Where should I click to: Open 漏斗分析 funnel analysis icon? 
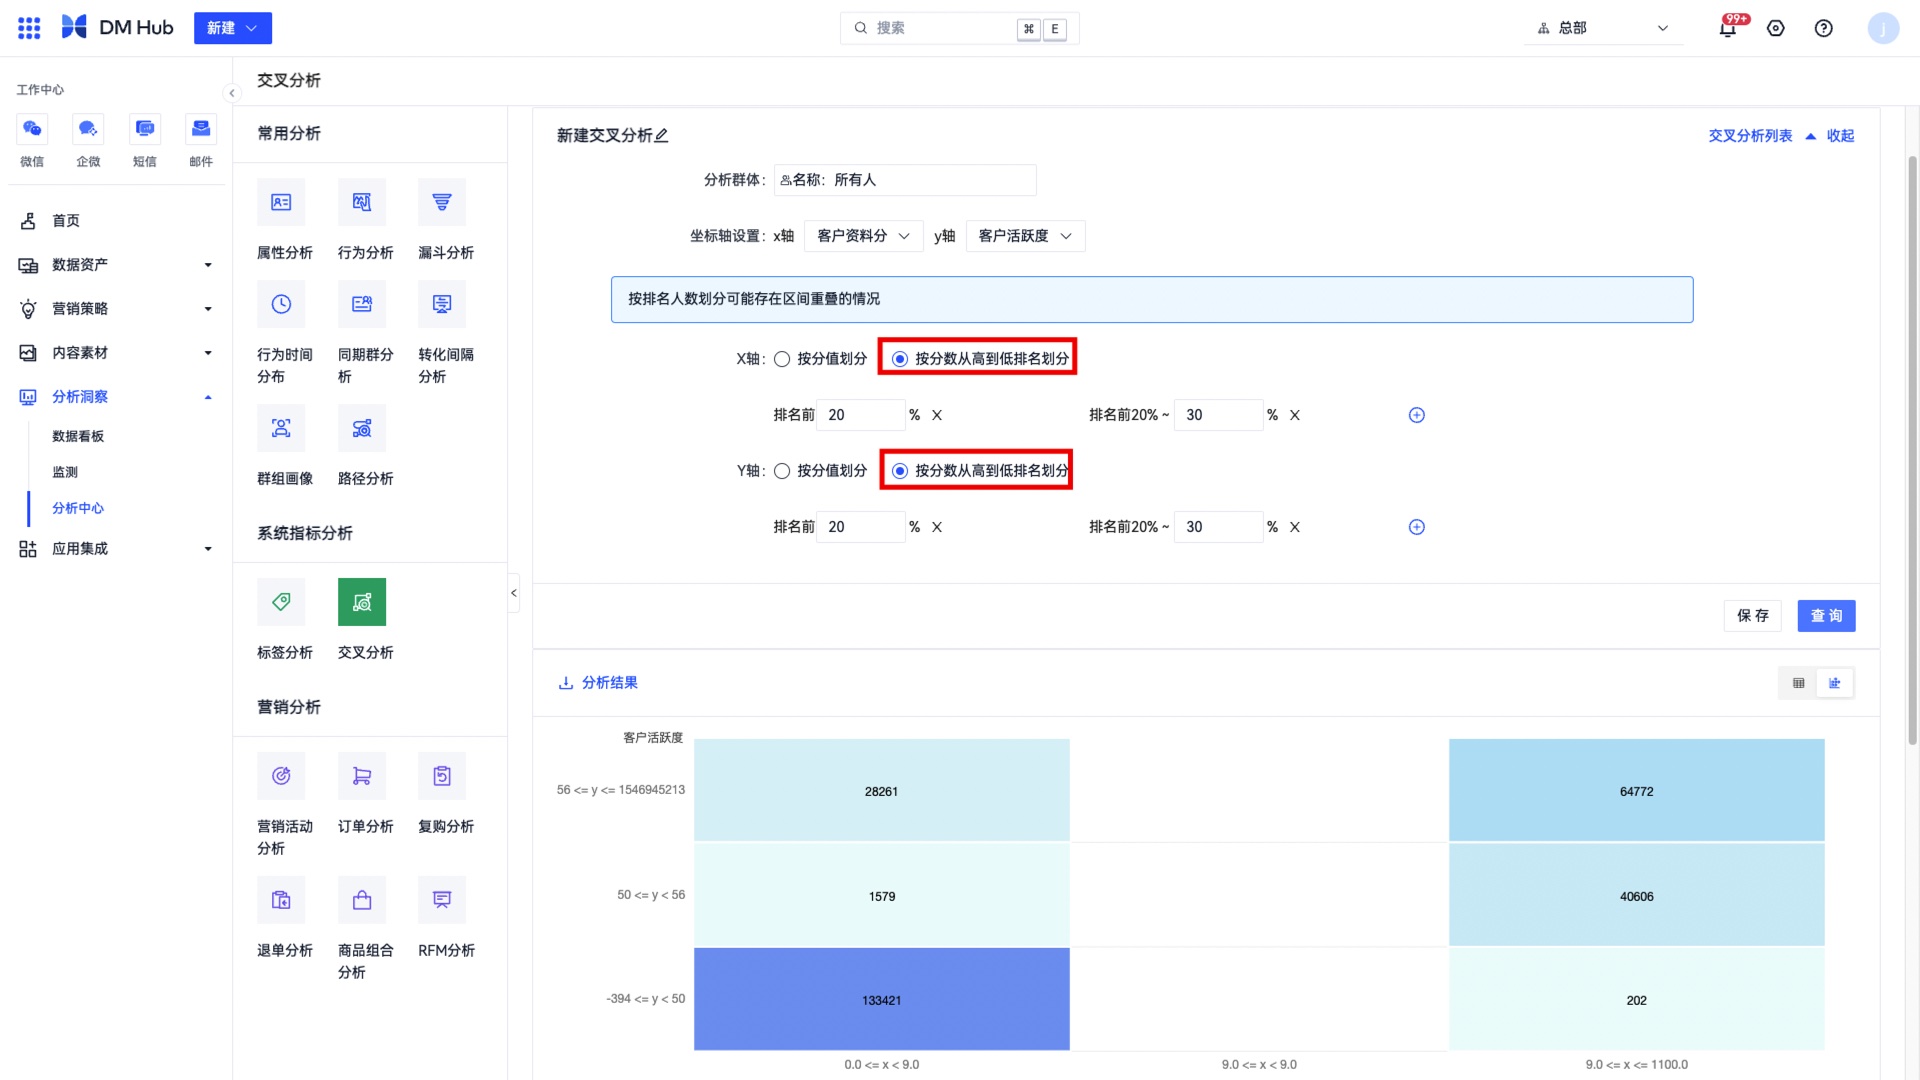[442, 202]
